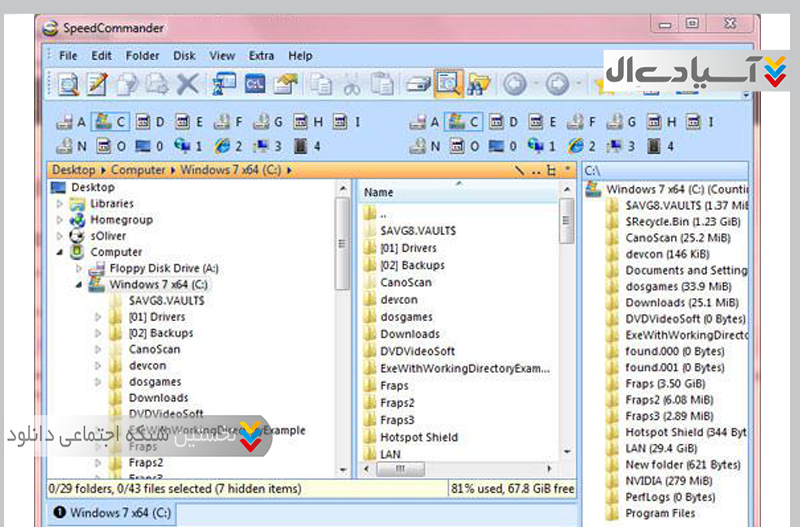This screenshot has width=800, height=527.
Task: Collapse the Computer tree node
Action: [59, 252]
